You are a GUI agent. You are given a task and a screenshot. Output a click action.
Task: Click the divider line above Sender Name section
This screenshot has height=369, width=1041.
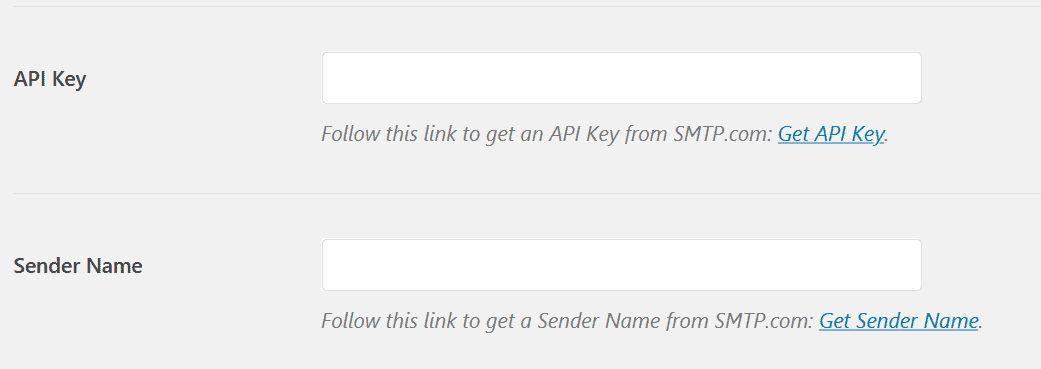click(527, 194)
